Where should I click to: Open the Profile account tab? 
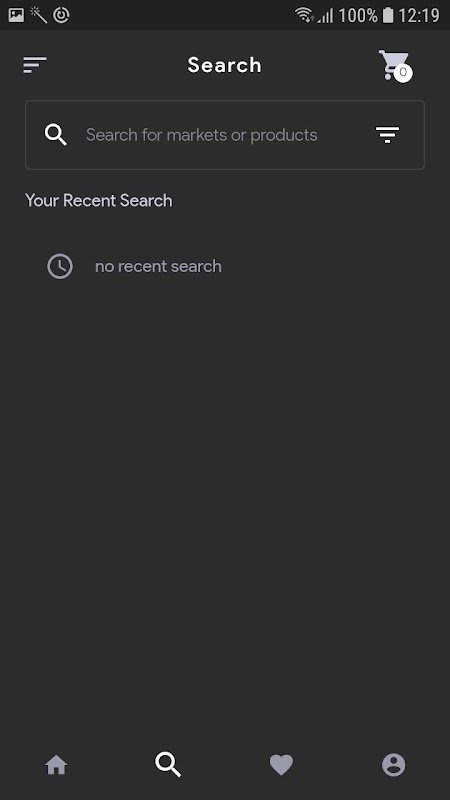pos(393,765)
